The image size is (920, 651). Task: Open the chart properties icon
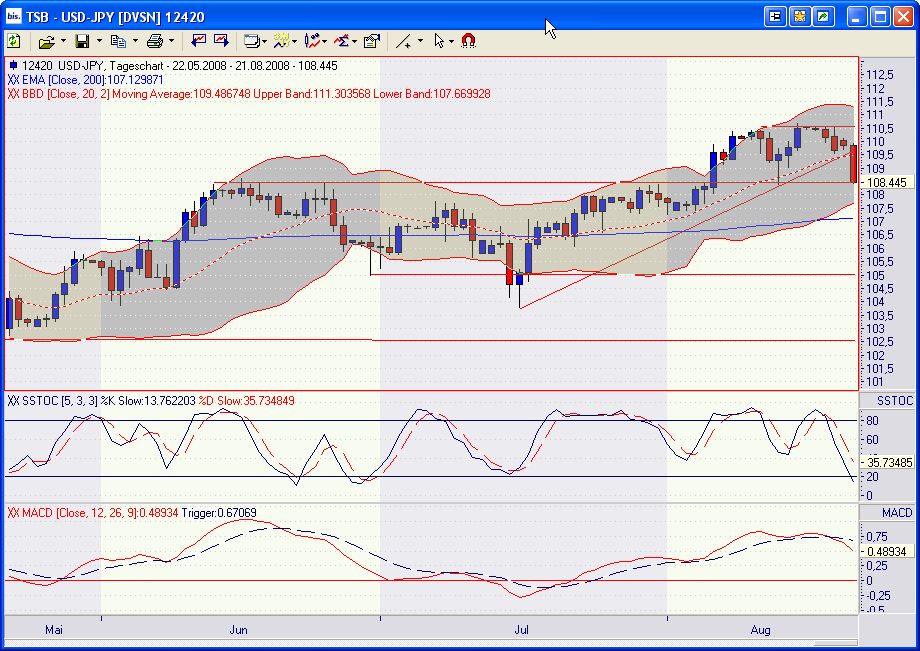371,41
